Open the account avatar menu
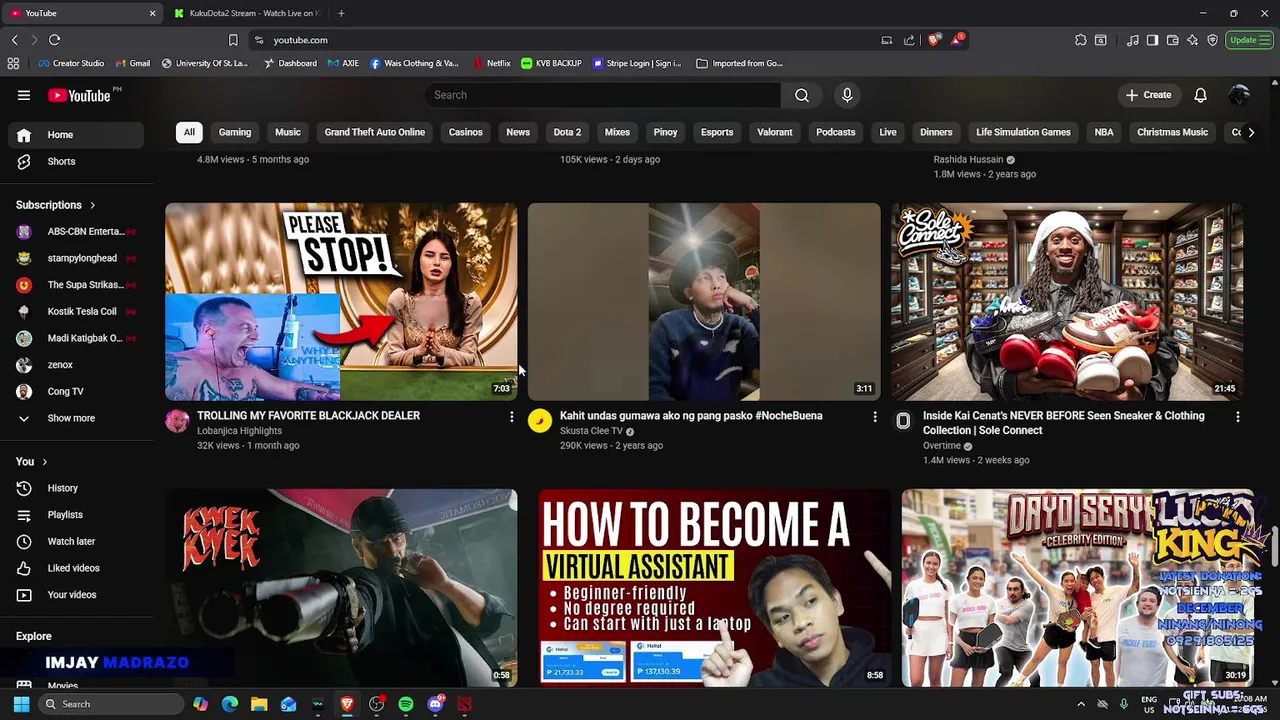 pyautogui.click(x=1239, y=95)
